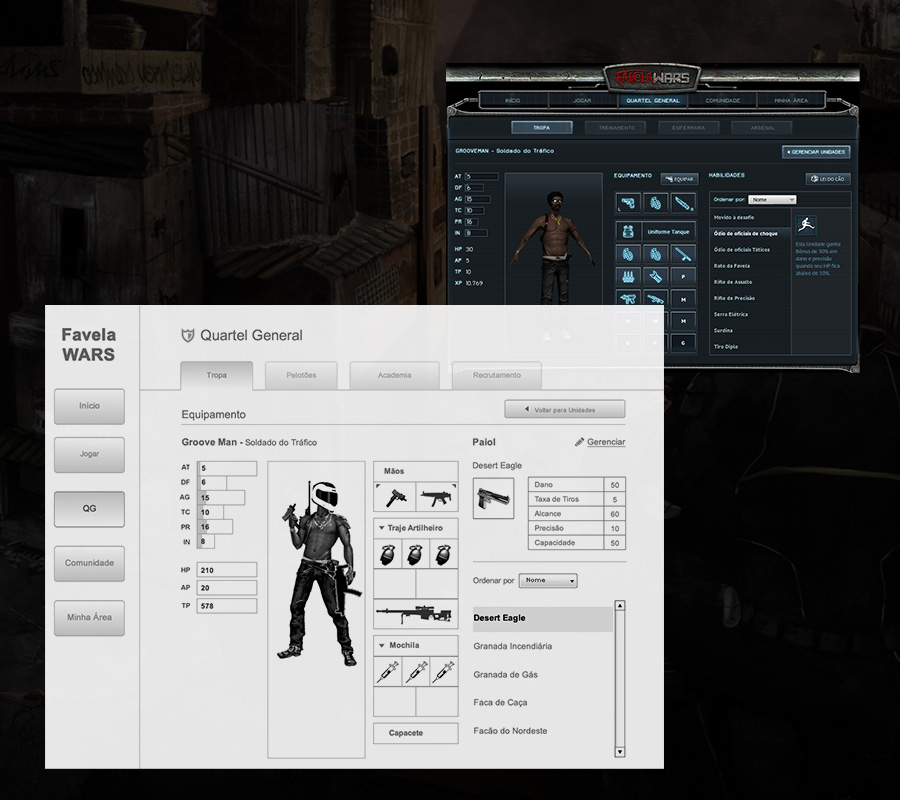Image resolution: width=900 pixels, height=800 pixels.
Task: Select the submachine gun in Mãos slot
Action: [x=437, y=496]
